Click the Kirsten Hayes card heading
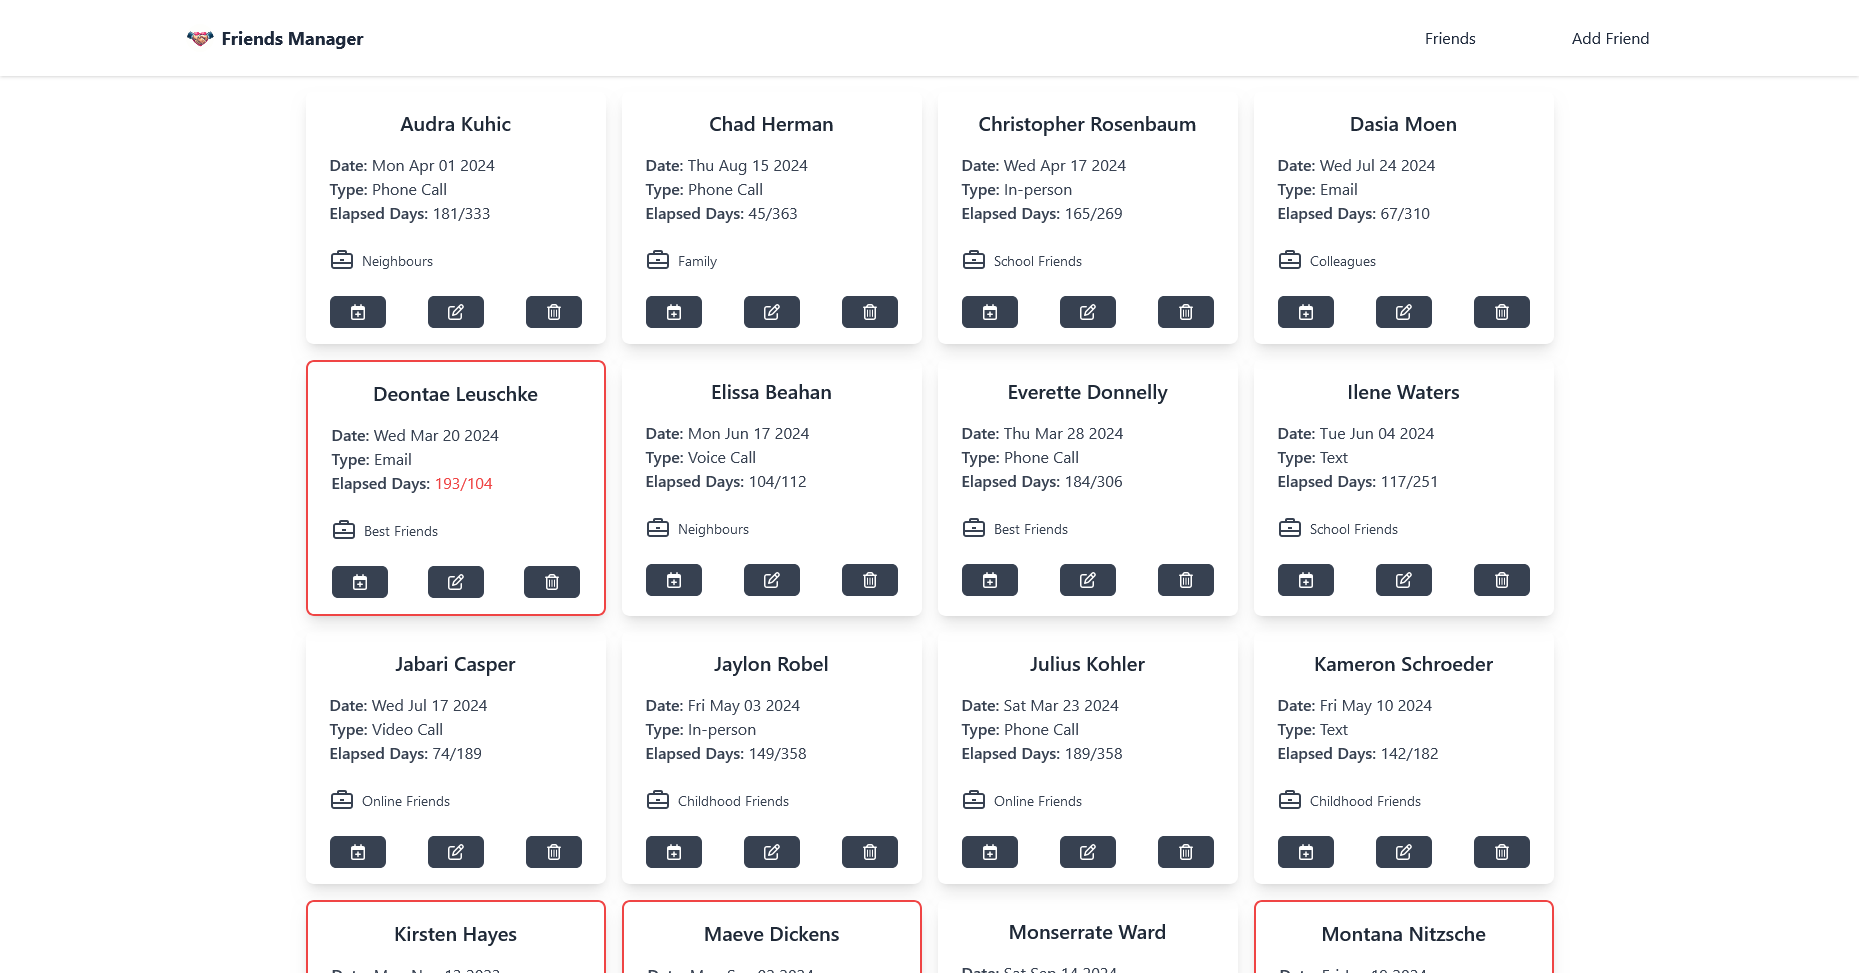 click(455, 934)
